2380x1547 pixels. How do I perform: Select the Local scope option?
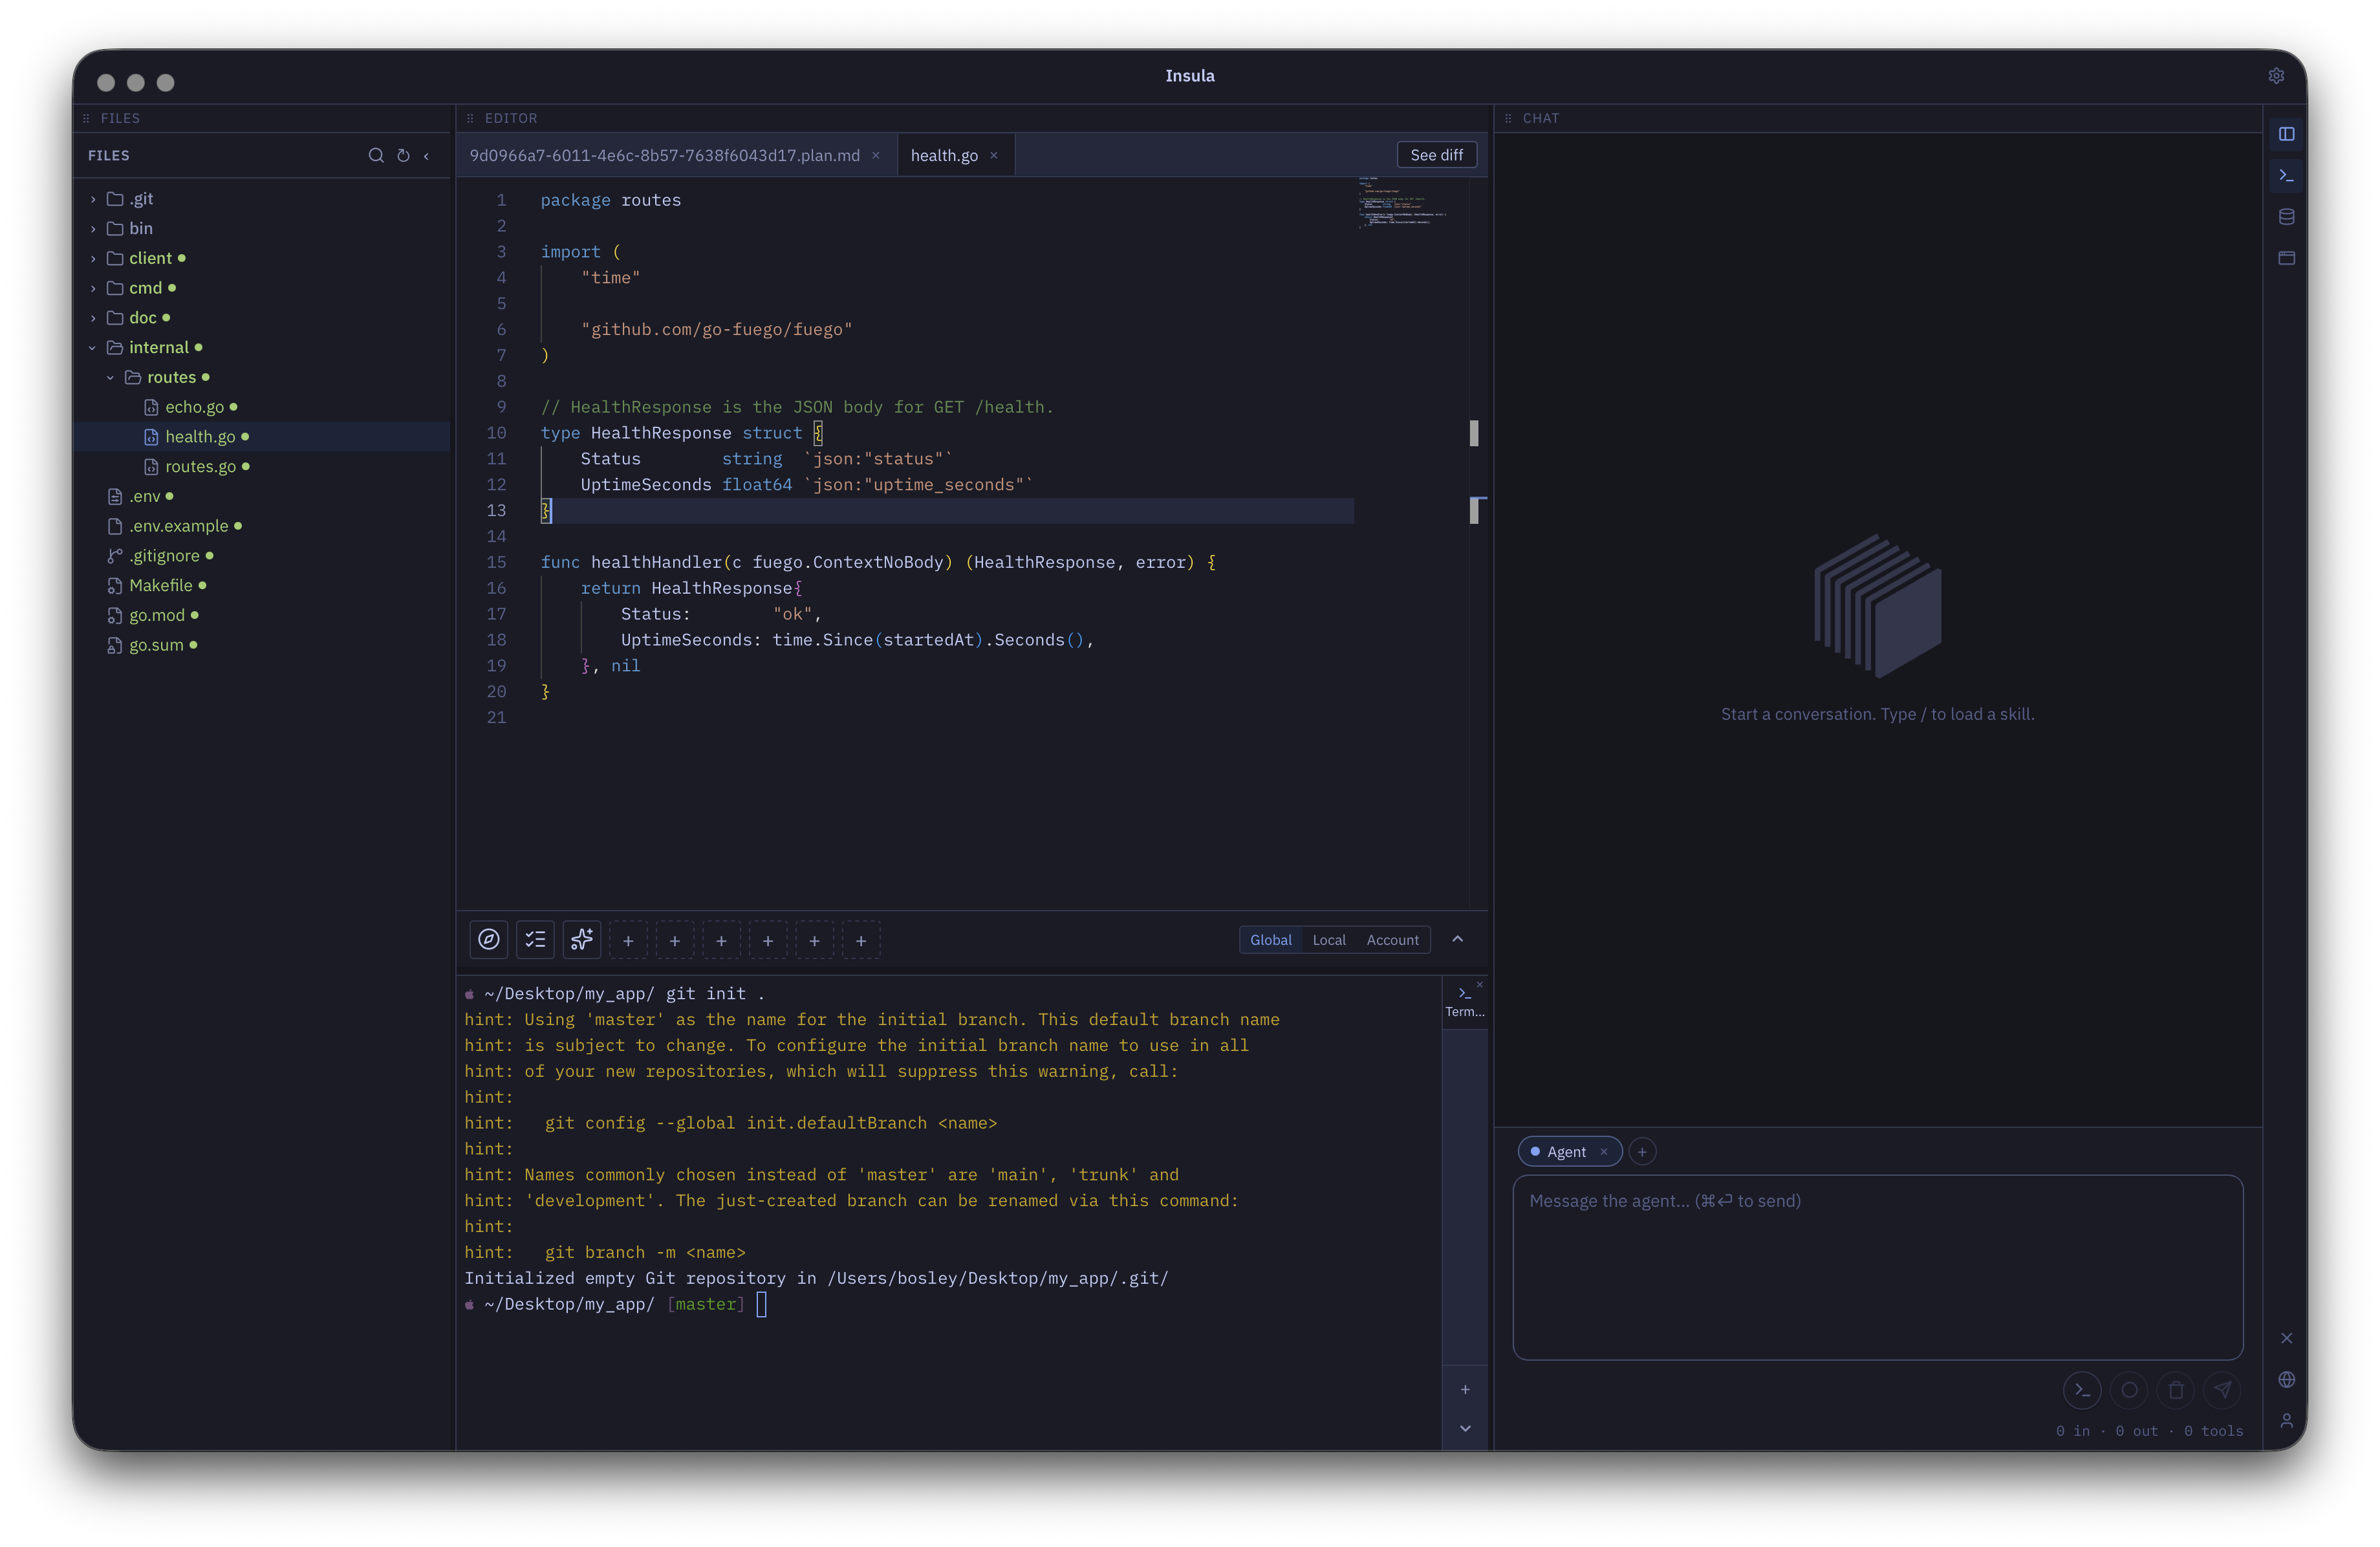coord(1329,940)
